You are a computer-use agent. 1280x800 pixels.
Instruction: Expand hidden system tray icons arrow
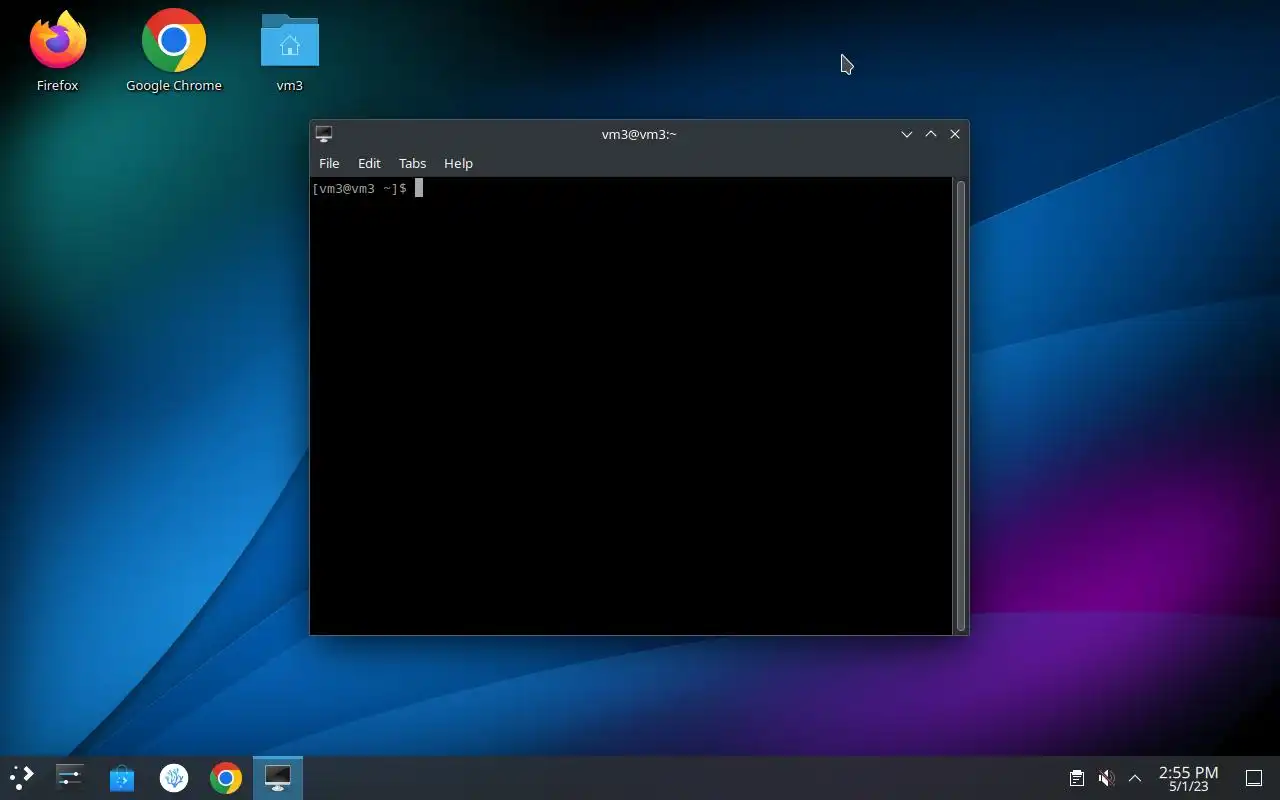(x=1135, y=777)
